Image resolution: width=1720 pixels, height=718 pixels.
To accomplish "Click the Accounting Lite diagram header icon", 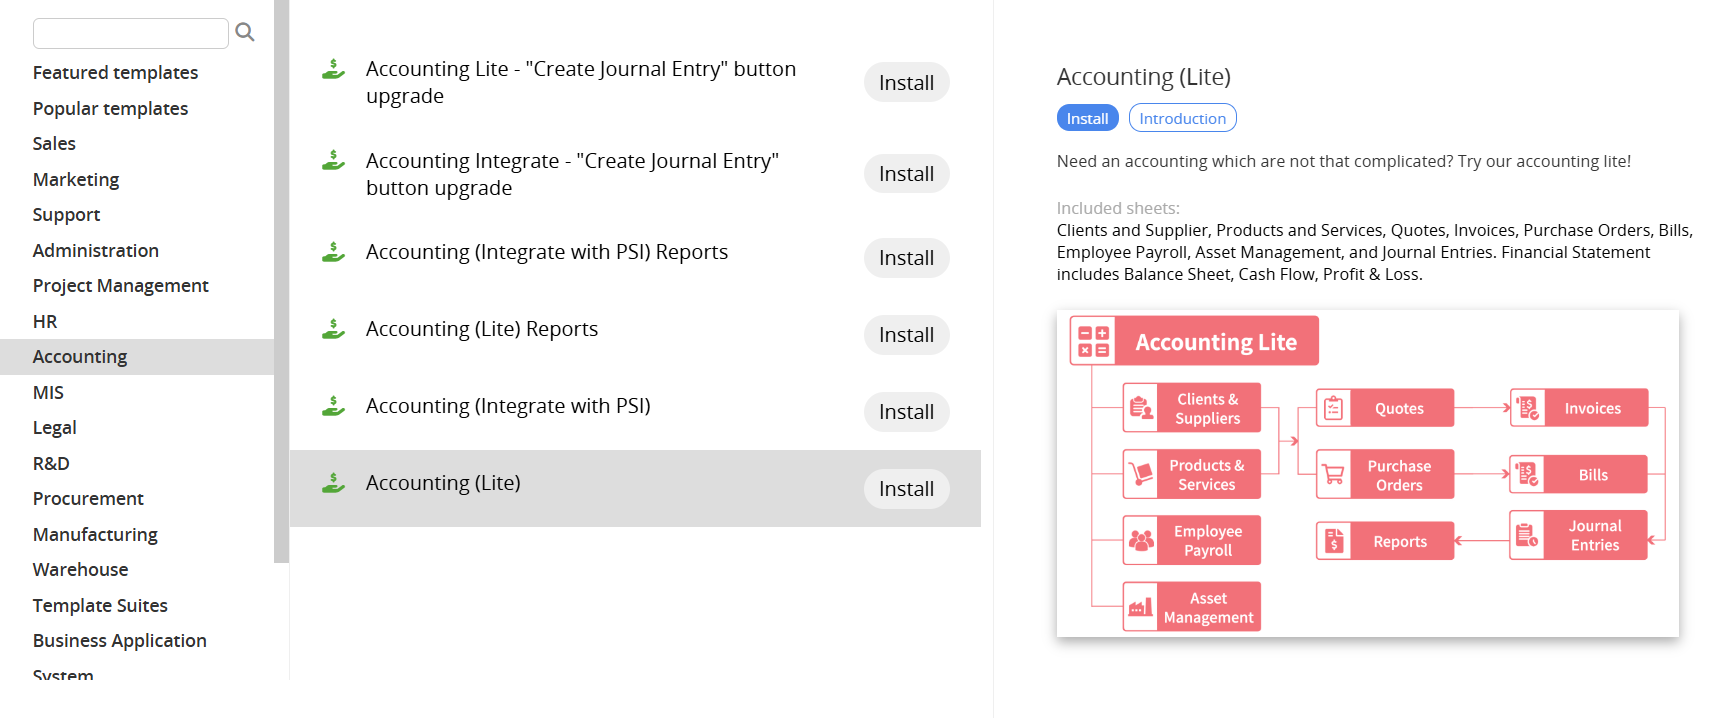I will 1094,341.
